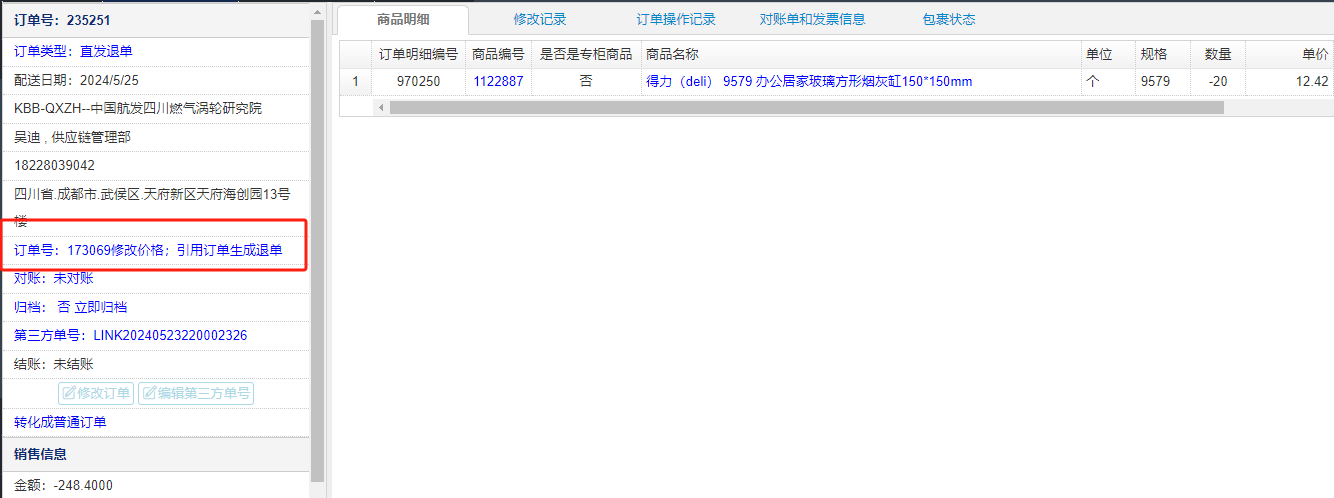
Task: Click the left arrow of horizontal scrollbar
Action: [x=379, y=107]
